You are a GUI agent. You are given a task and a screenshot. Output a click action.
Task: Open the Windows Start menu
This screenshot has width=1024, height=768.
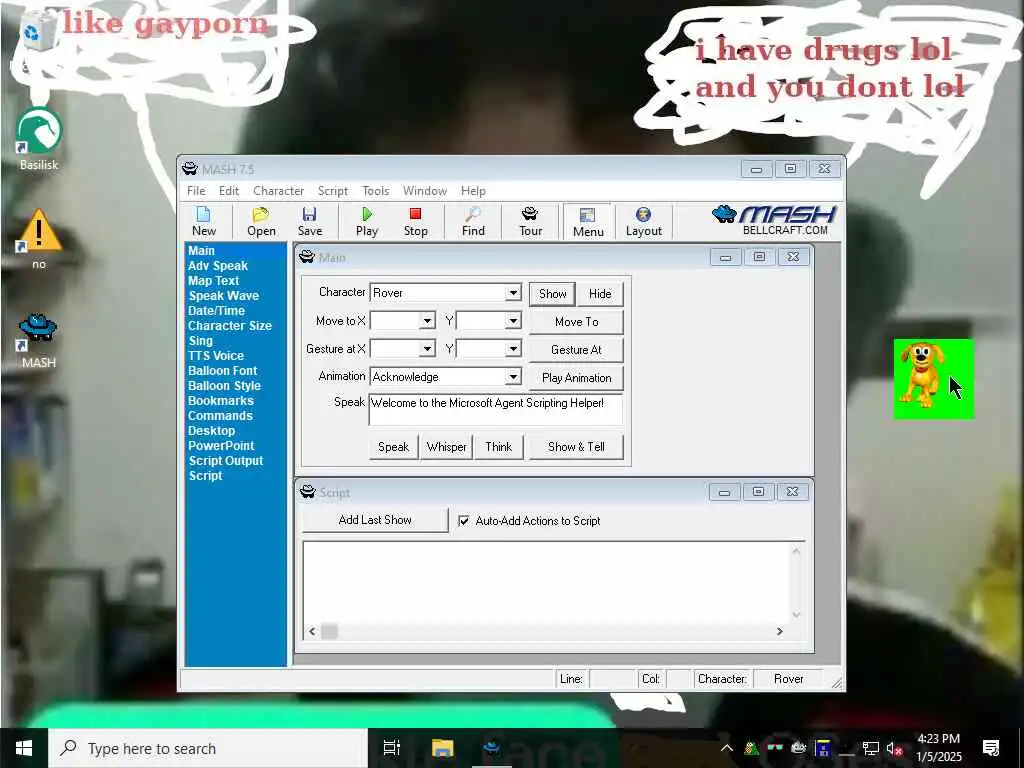24,748
